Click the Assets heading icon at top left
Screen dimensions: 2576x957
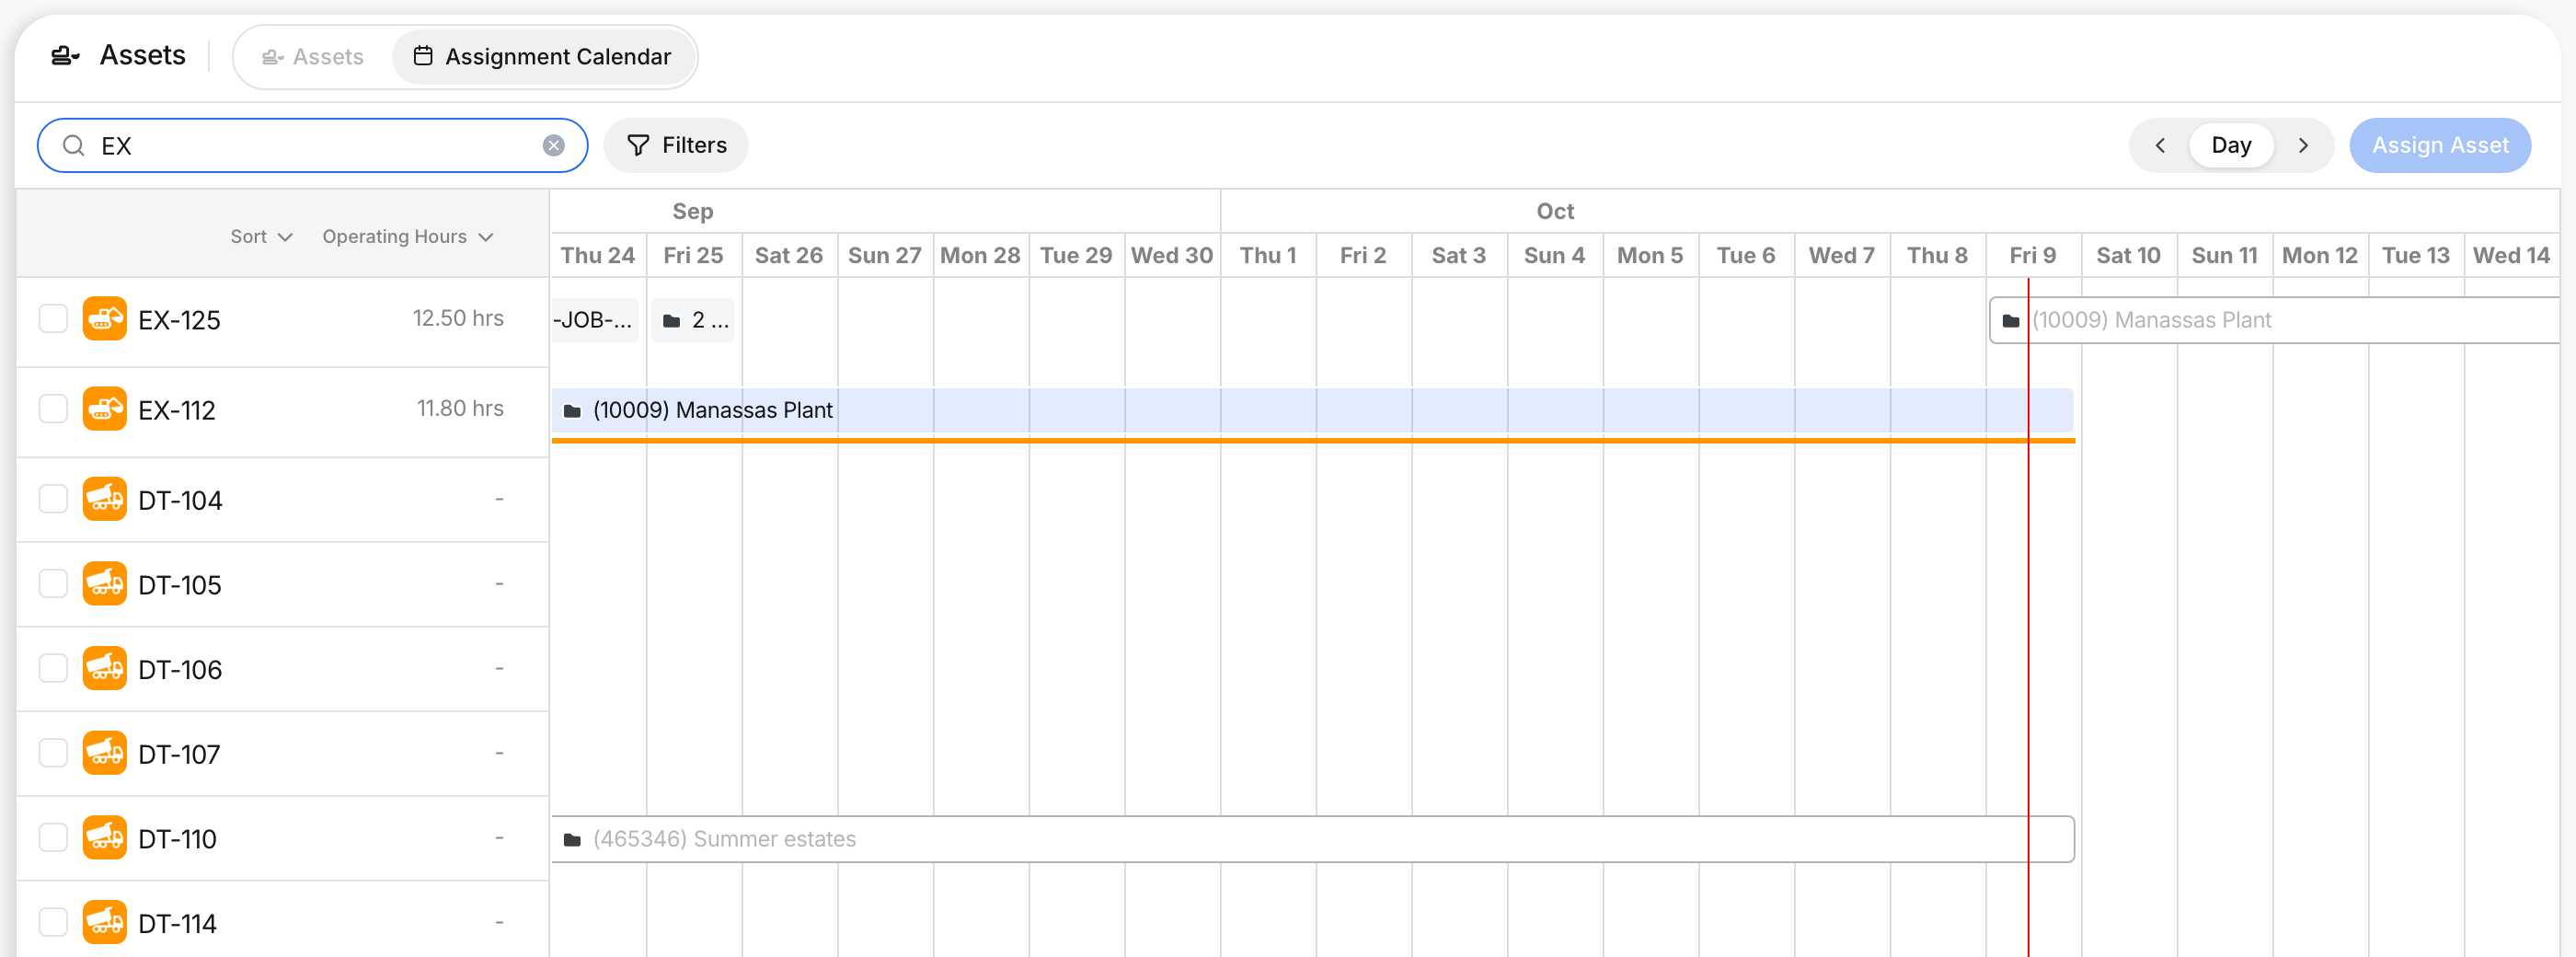pyautogui.click(x=66, y=56)
